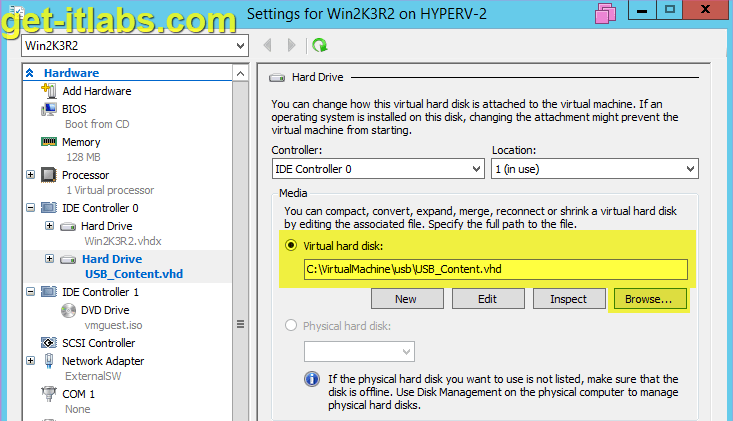Select the Processor icon

pos(49,175)
